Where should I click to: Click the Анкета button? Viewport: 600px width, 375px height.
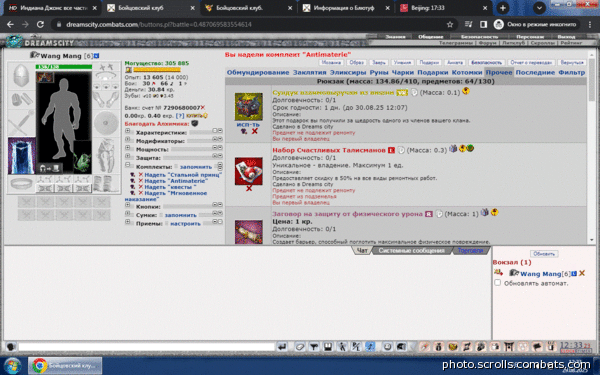coord(455,62)
